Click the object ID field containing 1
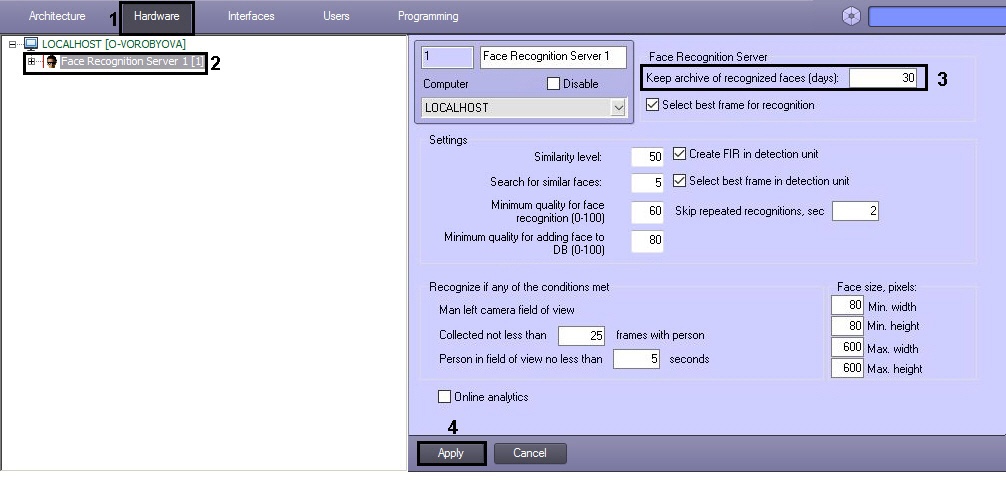Screen dimensions: 1006x480 tap(447, 56)
